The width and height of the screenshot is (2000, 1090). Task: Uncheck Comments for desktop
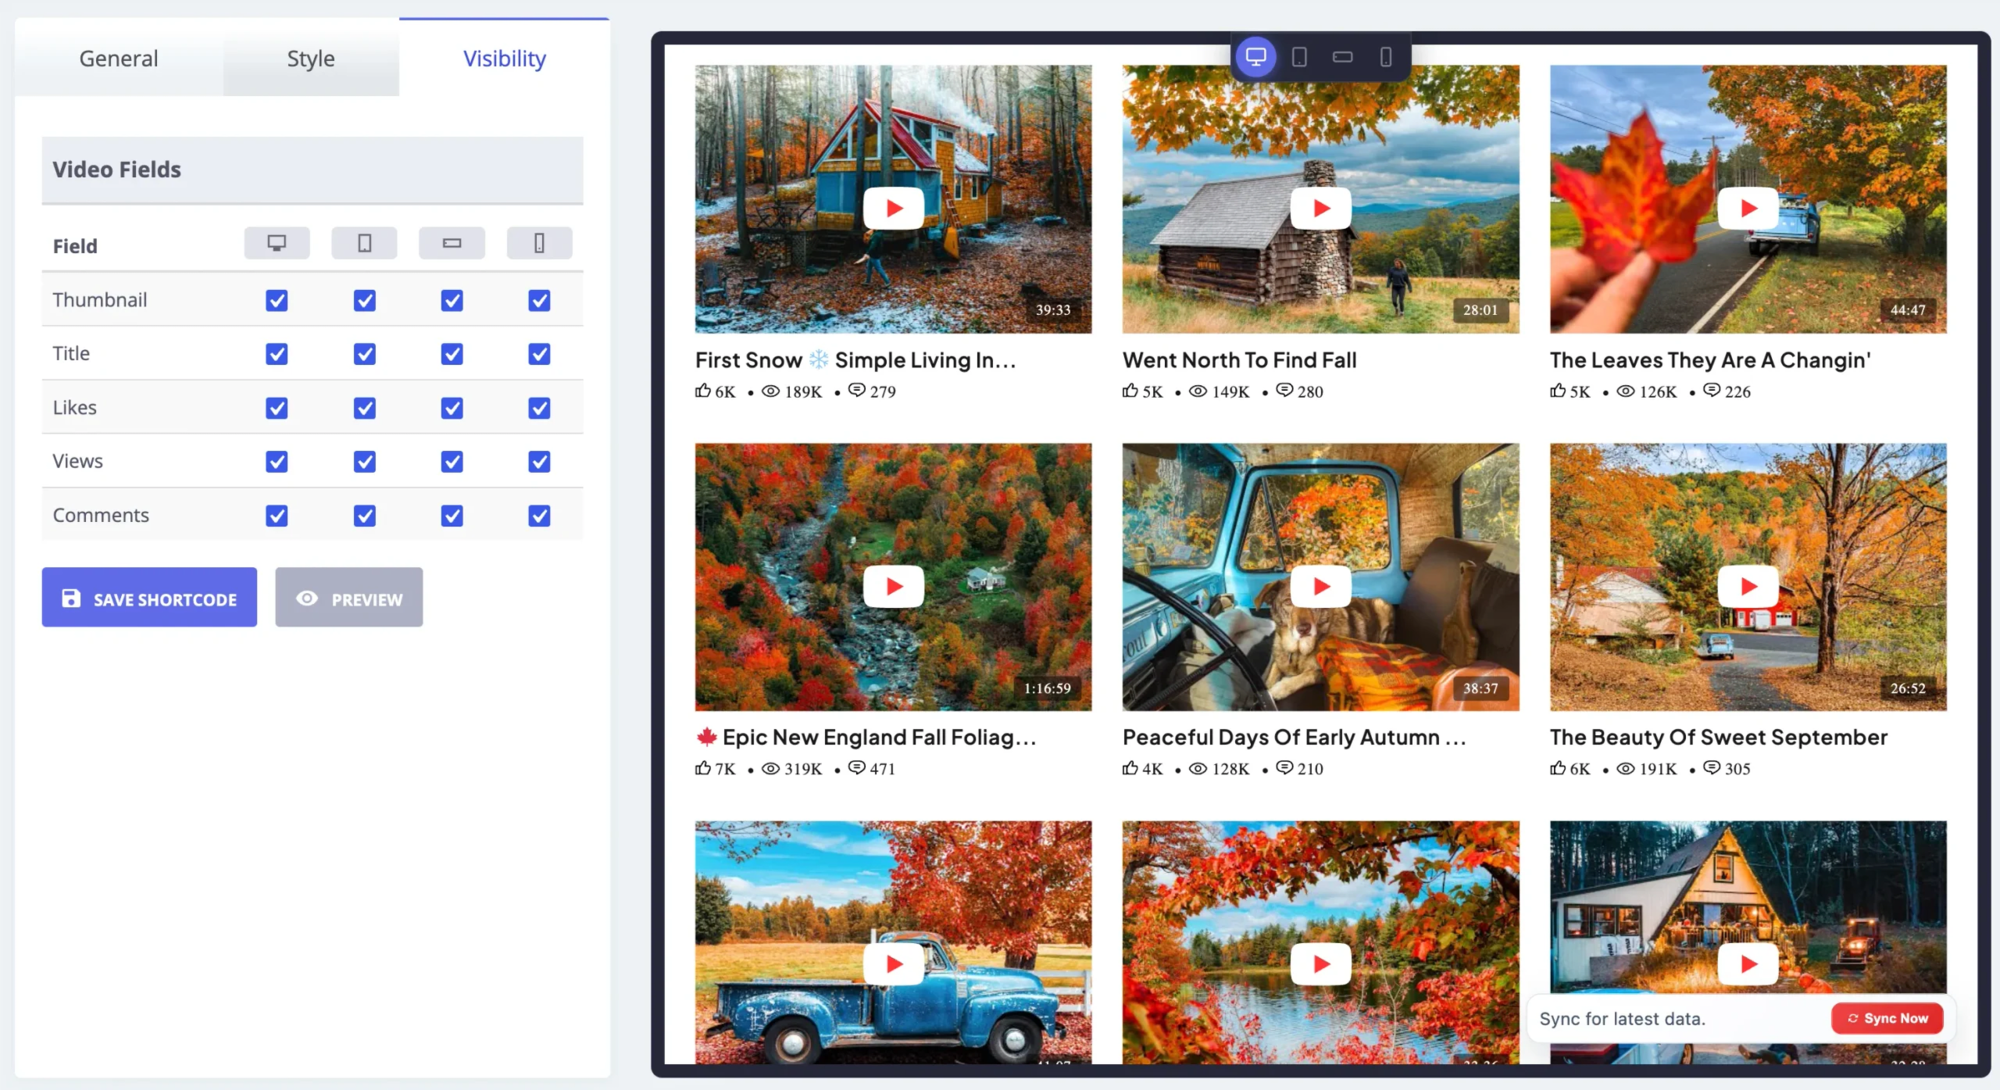[x=277, y=516]
